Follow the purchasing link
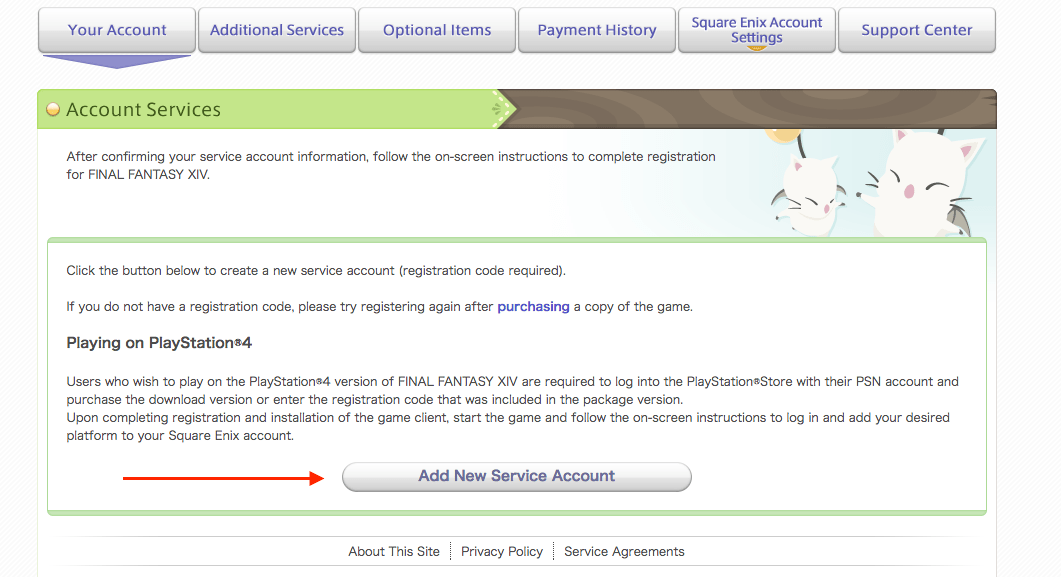 point(533,307)
